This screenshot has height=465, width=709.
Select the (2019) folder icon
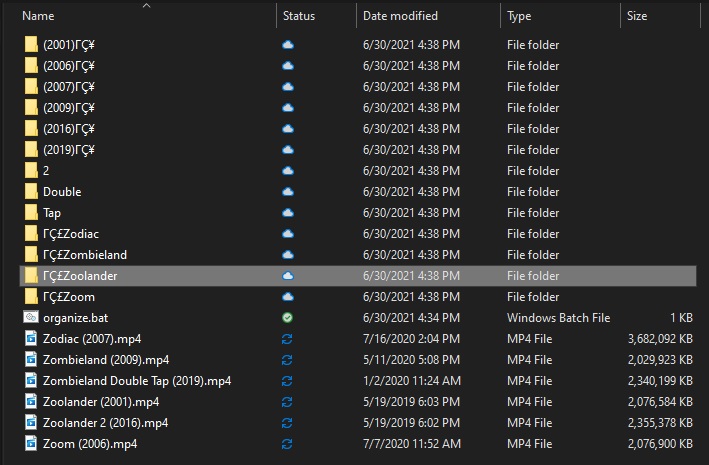[31, 150]
